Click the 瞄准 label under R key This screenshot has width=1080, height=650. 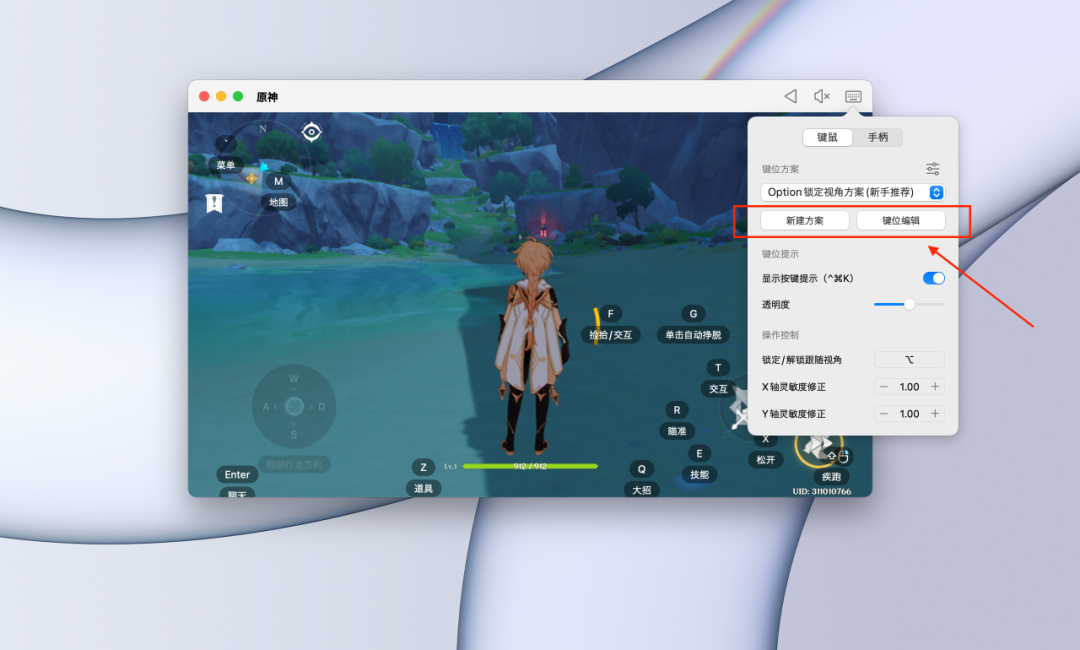(x=676, y=431)
